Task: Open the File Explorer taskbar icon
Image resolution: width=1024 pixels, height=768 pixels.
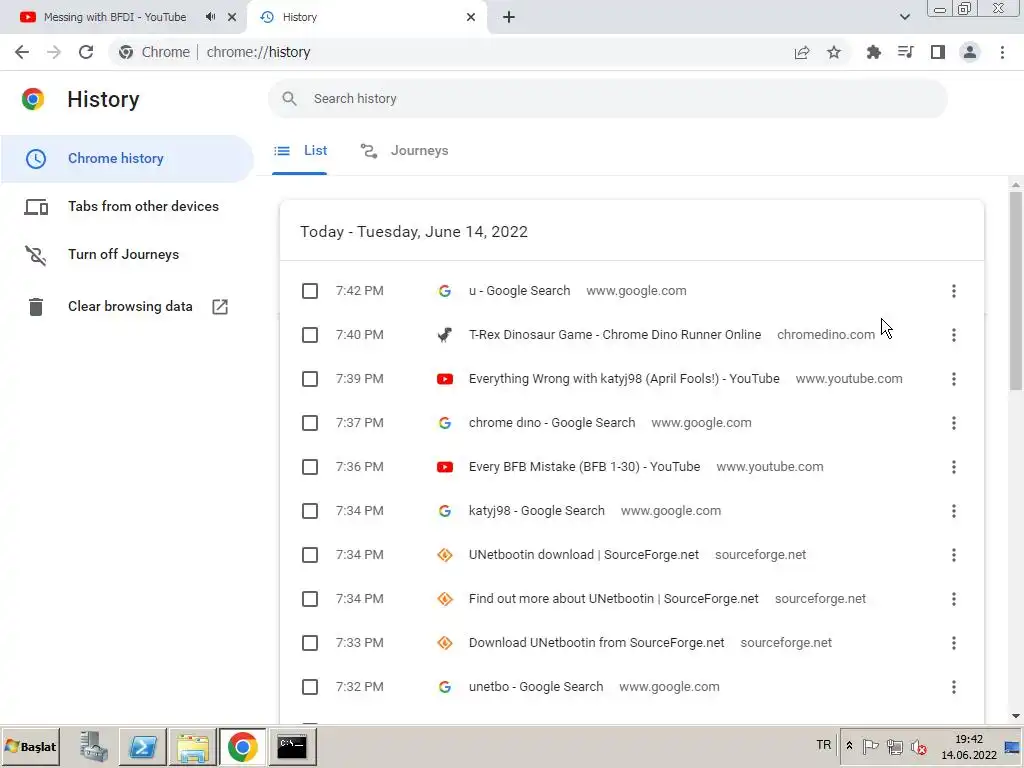Action: [x=193, y=746]
